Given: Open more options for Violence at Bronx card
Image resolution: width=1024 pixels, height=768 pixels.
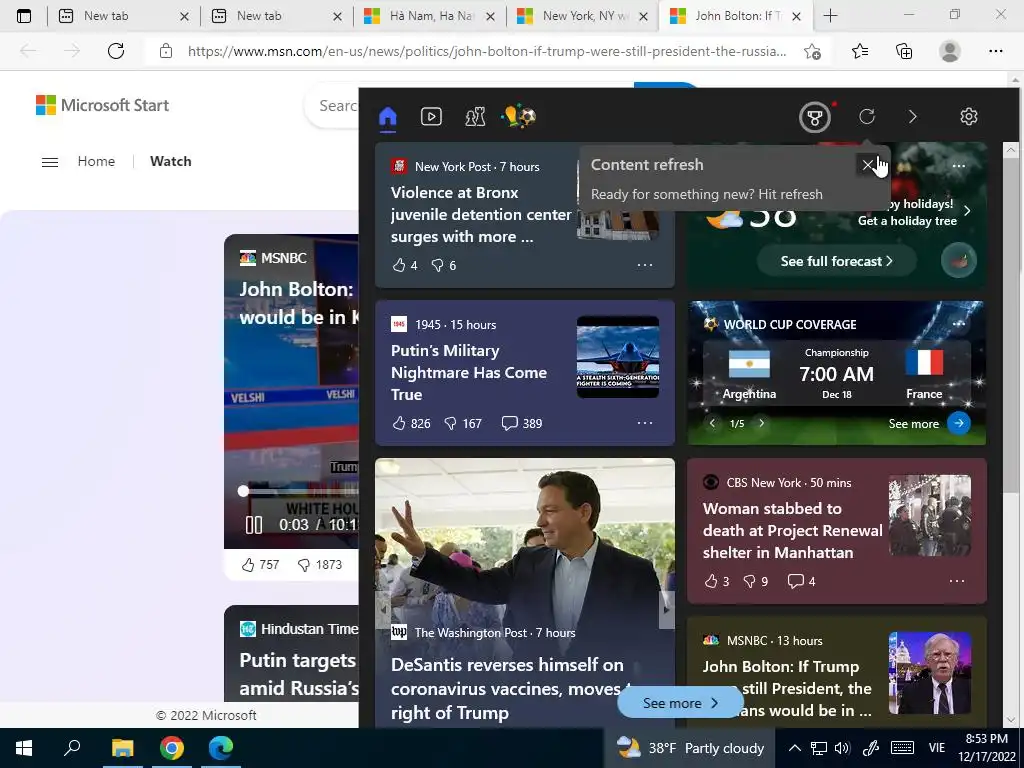Looking at the screenshot, I should pos(645,265).
